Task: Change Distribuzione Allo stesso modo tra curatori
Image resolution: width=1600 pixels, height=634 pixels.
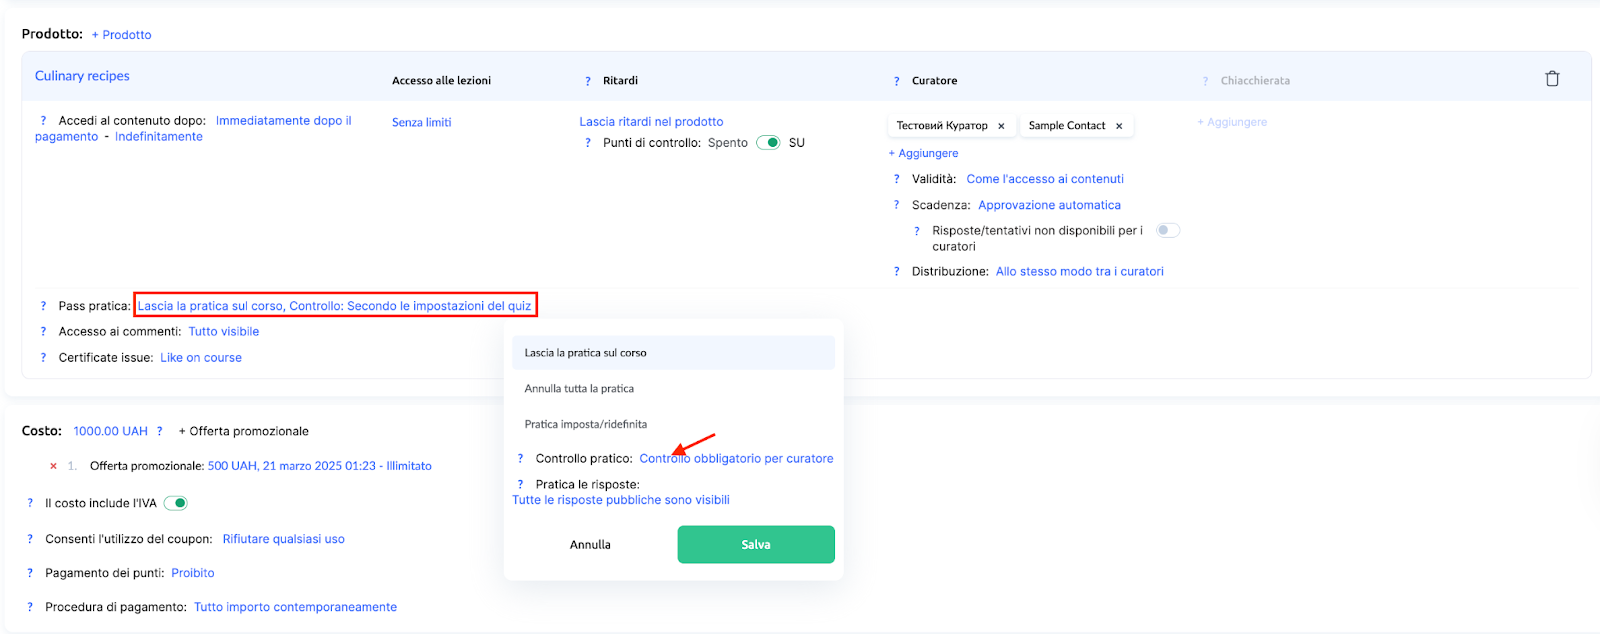Action: pos(1079,271)
